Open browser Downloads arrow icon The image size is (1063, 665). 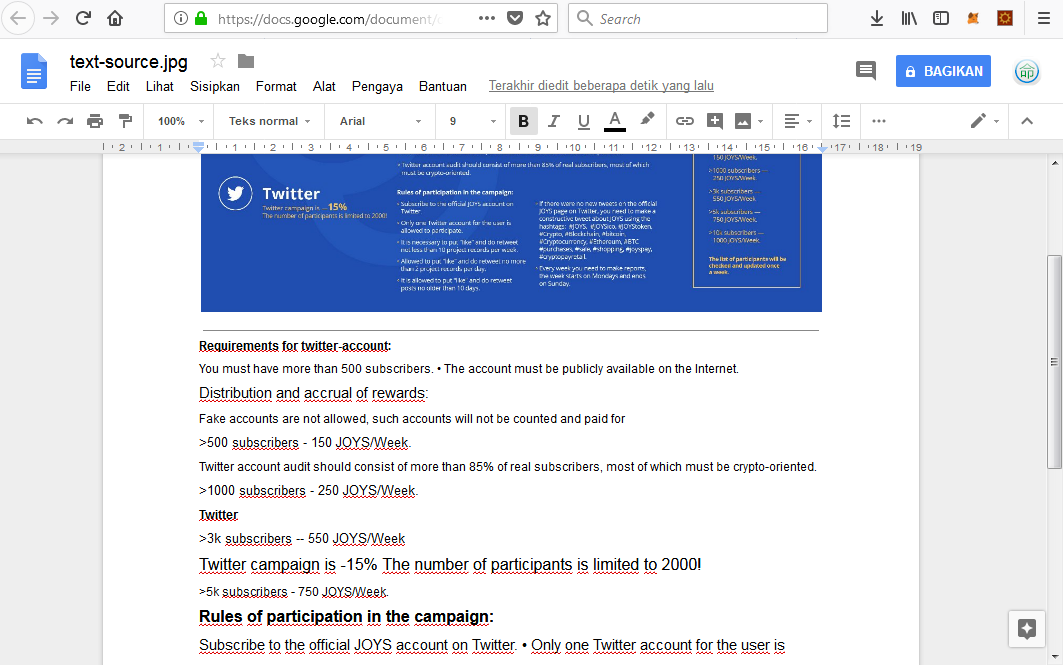coord(877,18)
